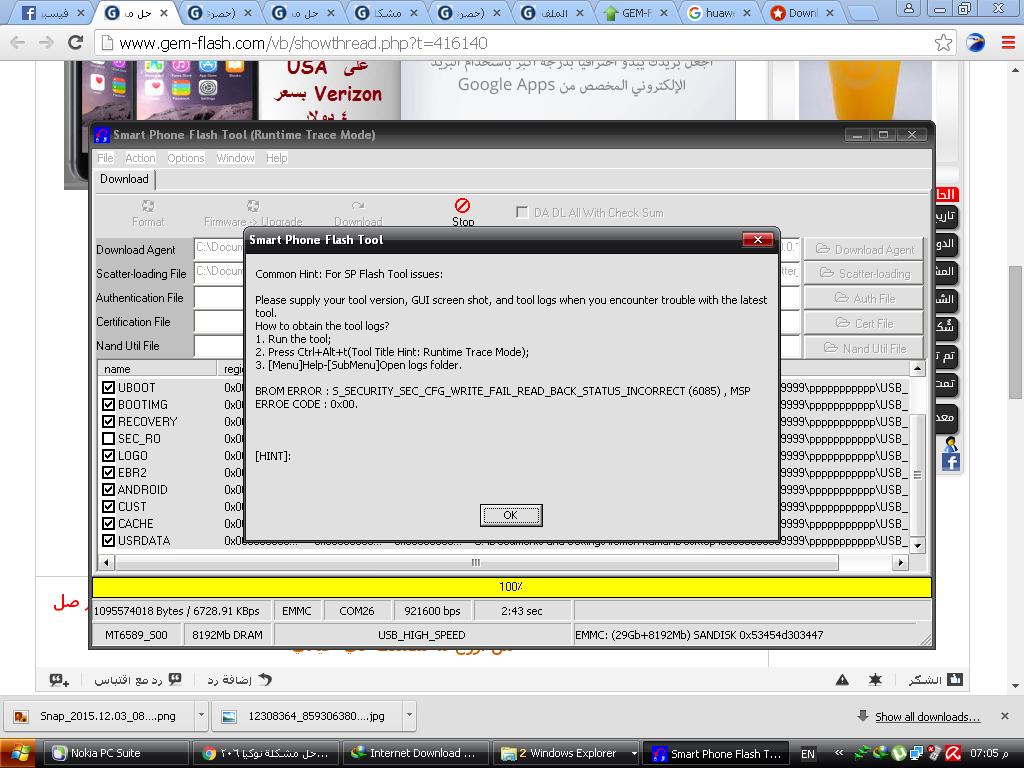Open dropdown arrow for 12308364 jpg download

pyautogui.click(x=409, y=716)
